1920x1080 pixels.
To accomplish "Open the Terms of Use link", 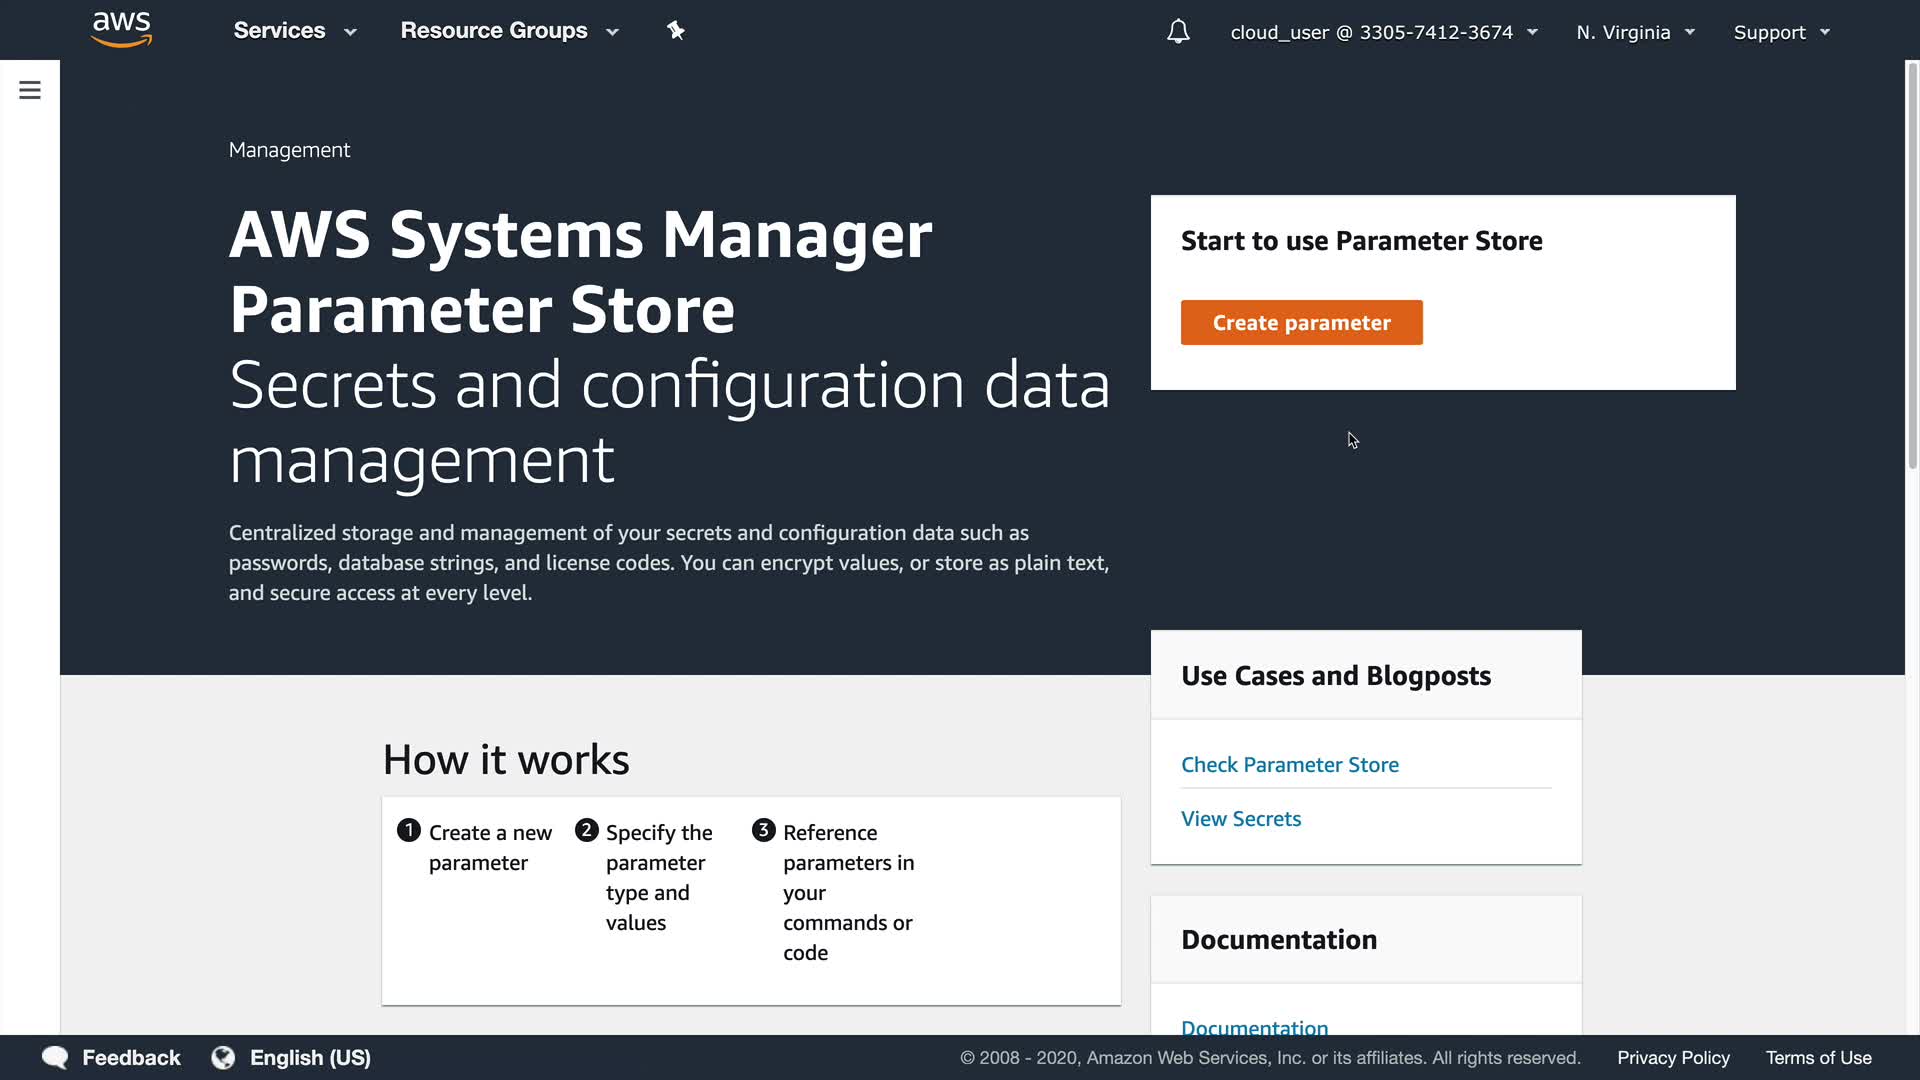I will 1818,1058.
